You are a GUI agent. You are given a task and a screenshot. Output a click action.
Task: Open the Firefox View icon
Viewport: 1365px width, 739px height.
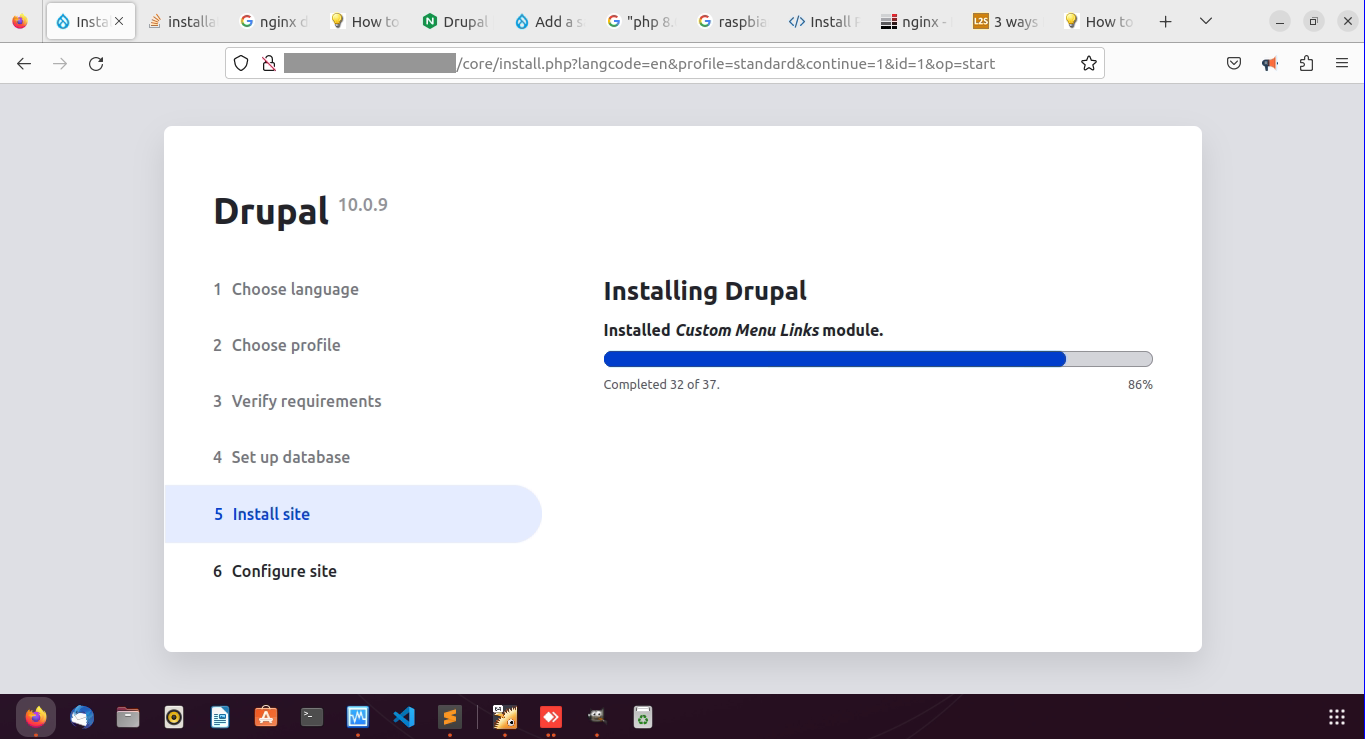click(20, 21)
